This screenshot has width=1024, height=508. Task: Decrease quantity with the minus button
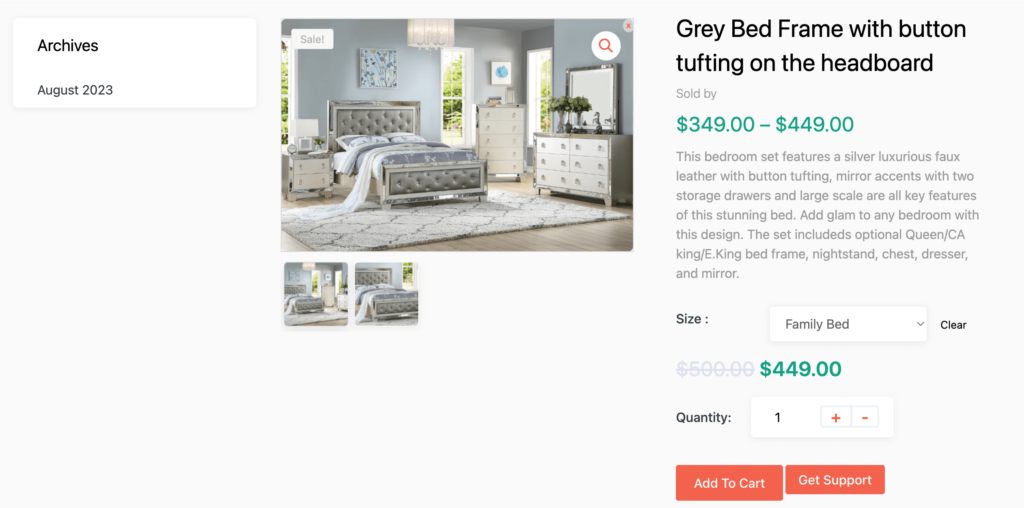click(x=865, y=417)
